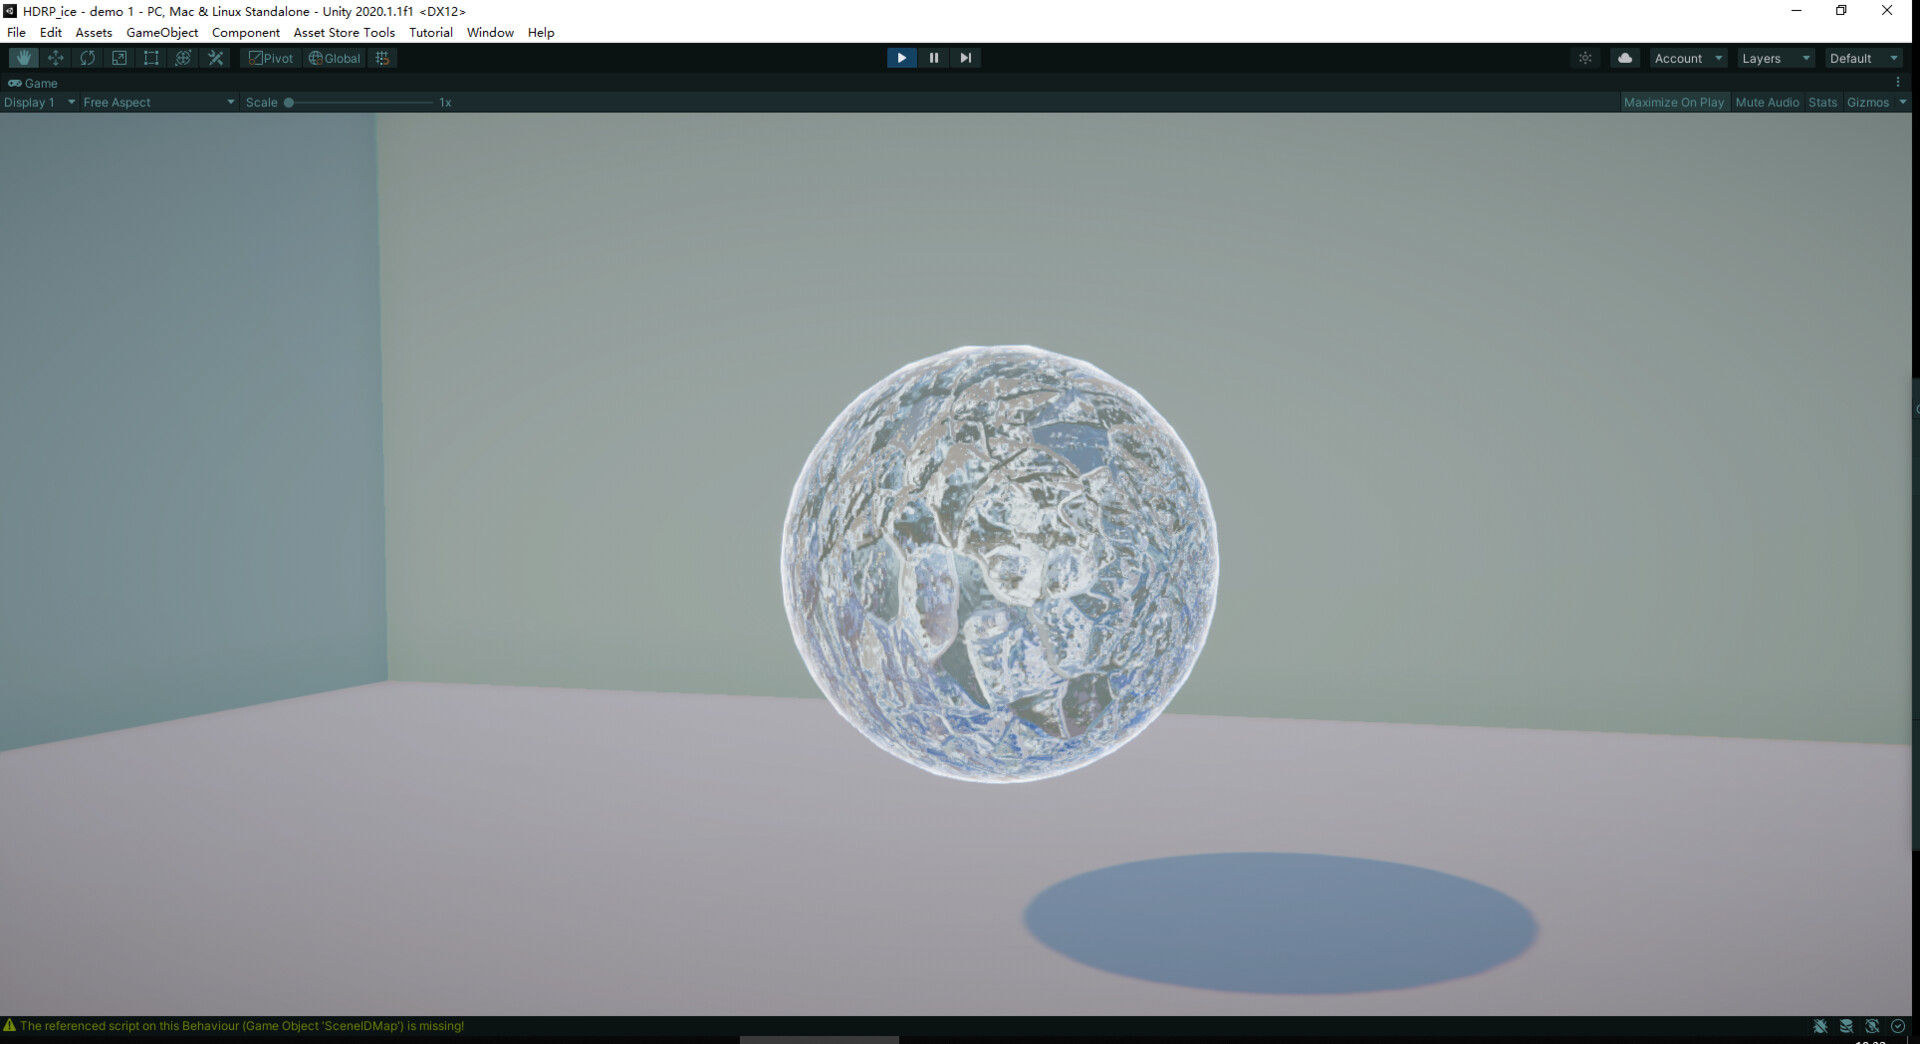1920x1044 pixels.
Task: Switch to the Game view tab
Action: [x=35, y=83]
